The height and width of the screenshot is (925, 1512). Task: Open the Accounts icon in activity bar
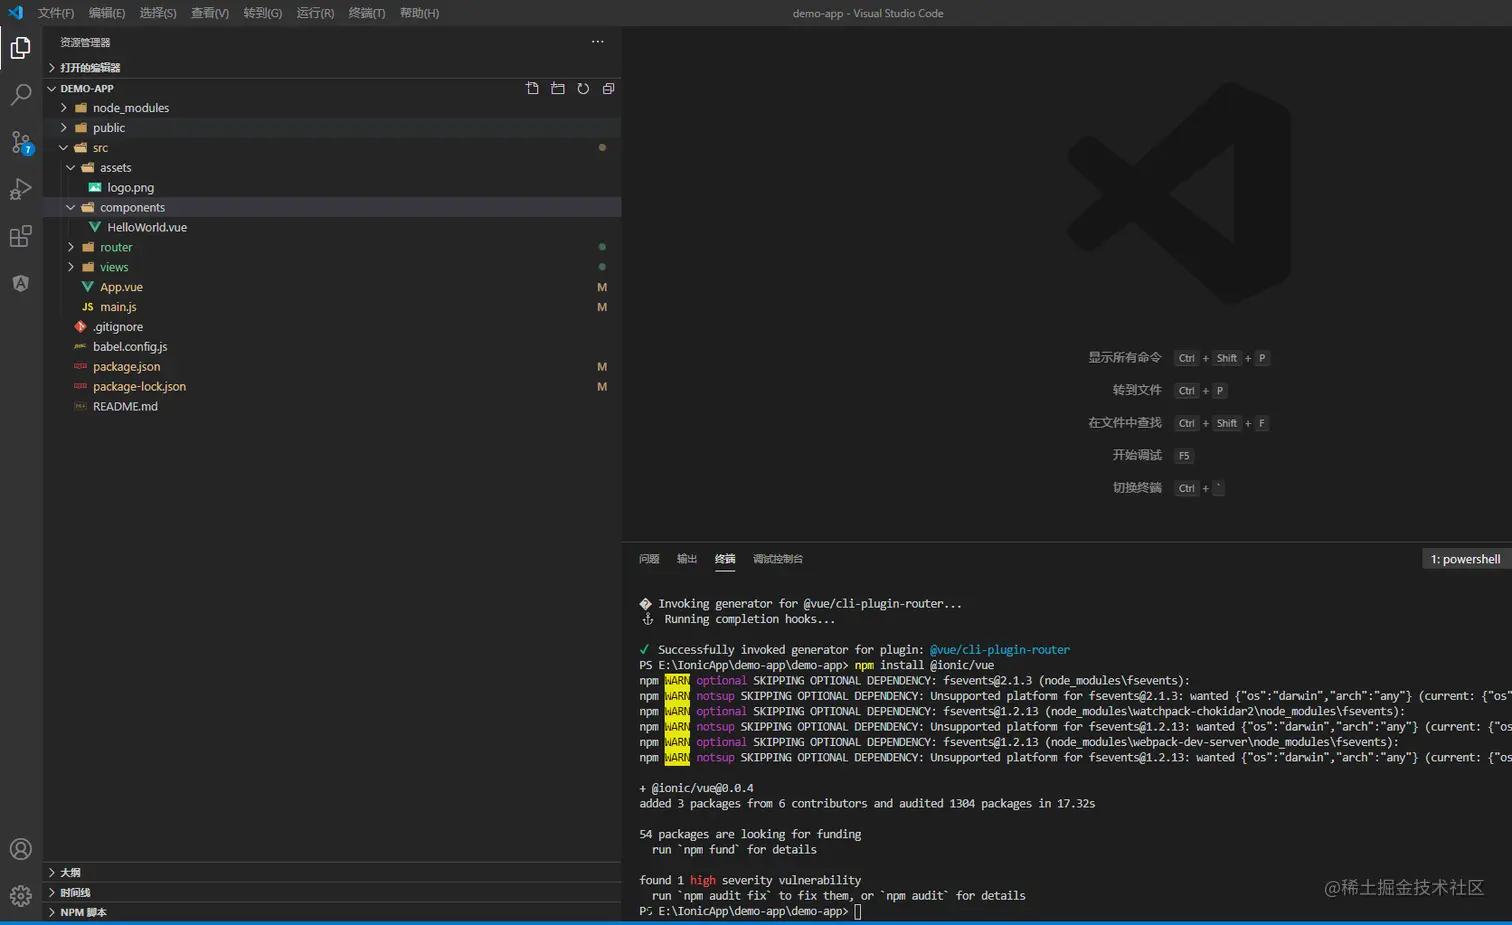point(20,849)
